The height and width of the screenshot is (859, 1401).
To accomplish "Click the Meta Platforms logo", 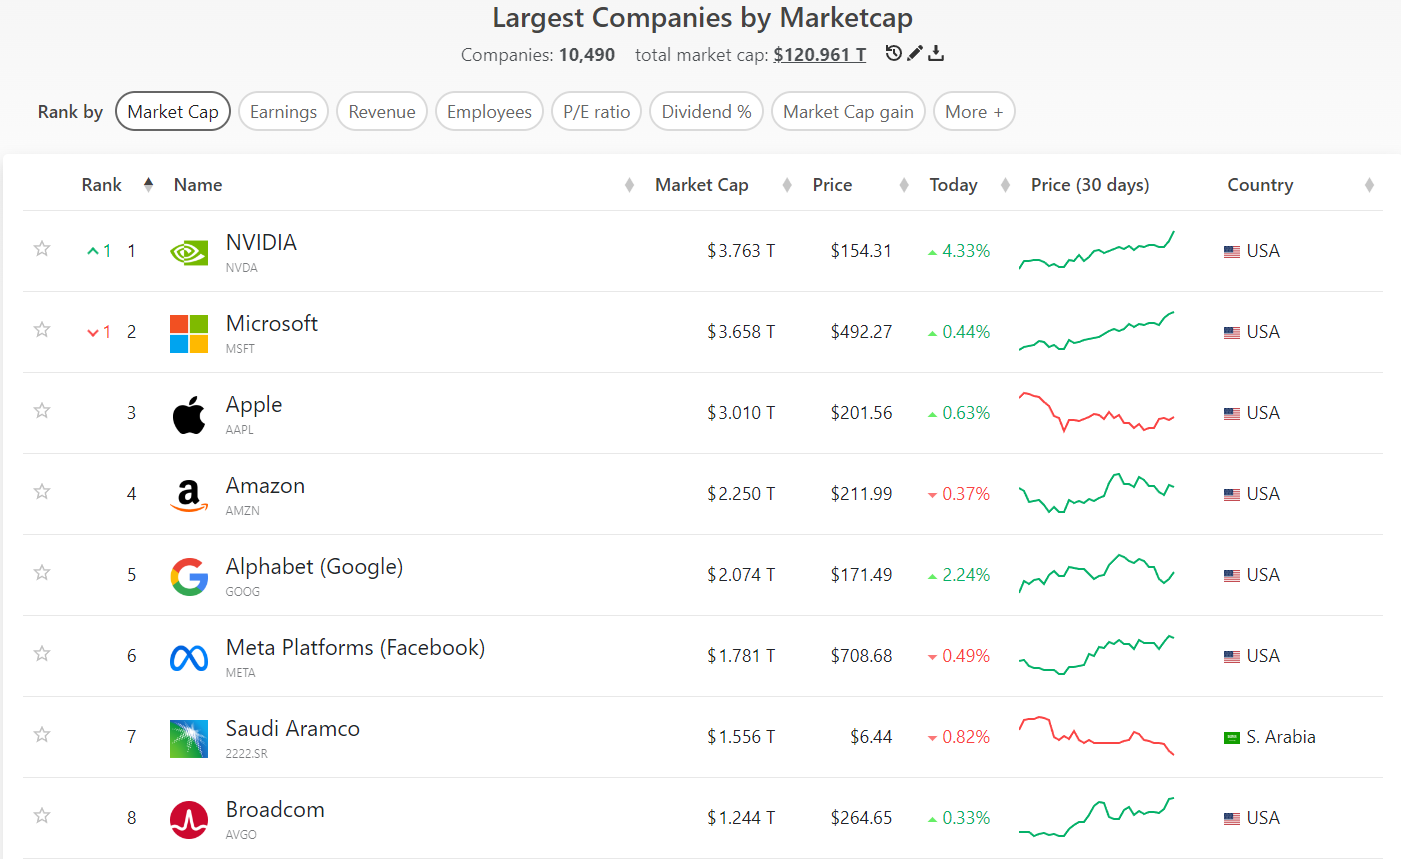I will [189, 657].
